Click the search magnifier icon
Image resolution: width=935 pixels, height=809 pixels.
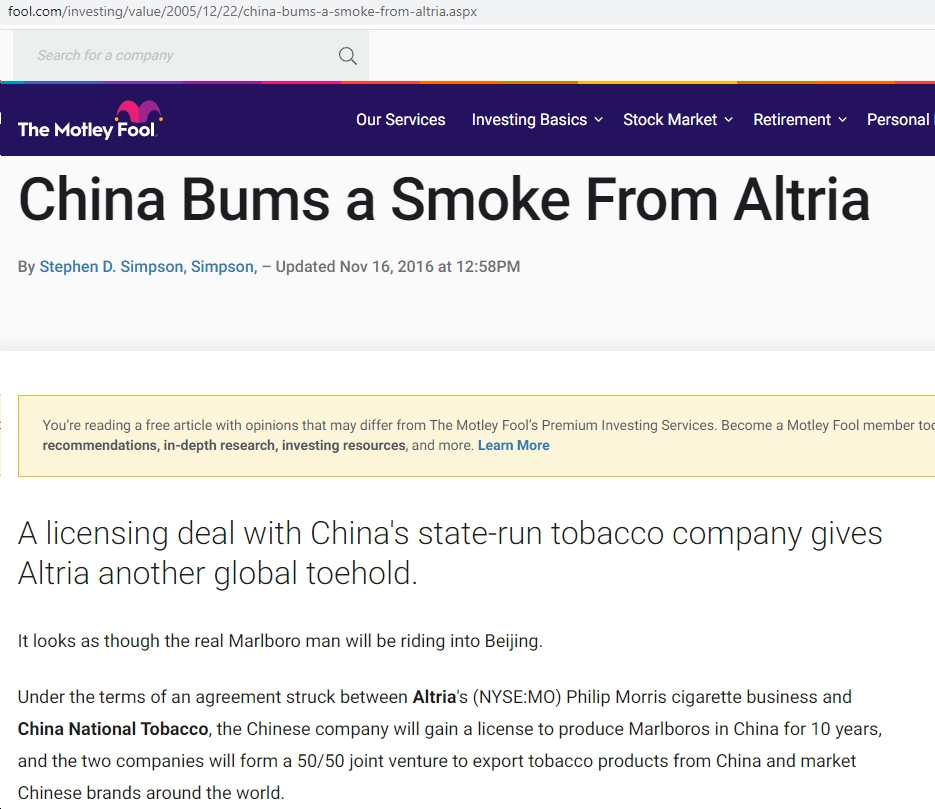coord(348,56)
